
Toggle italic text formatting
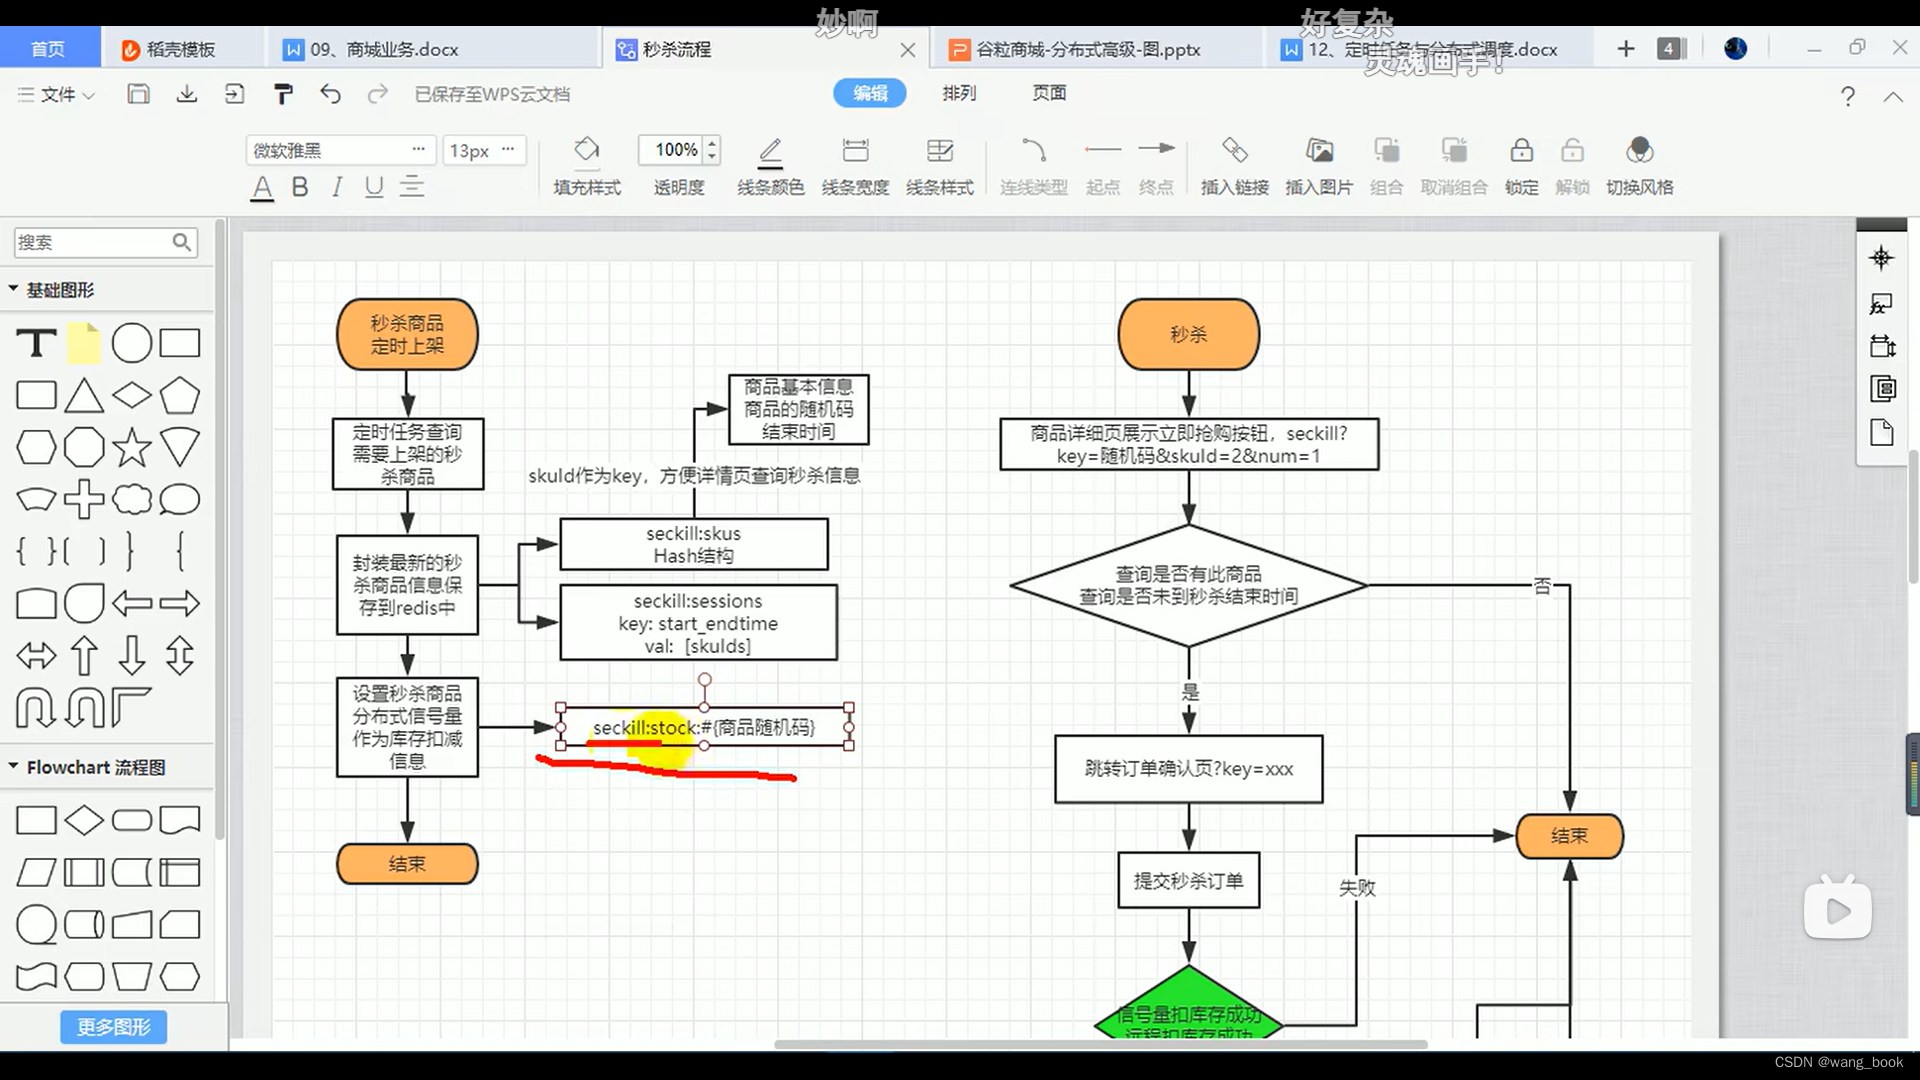click(337, 187)
